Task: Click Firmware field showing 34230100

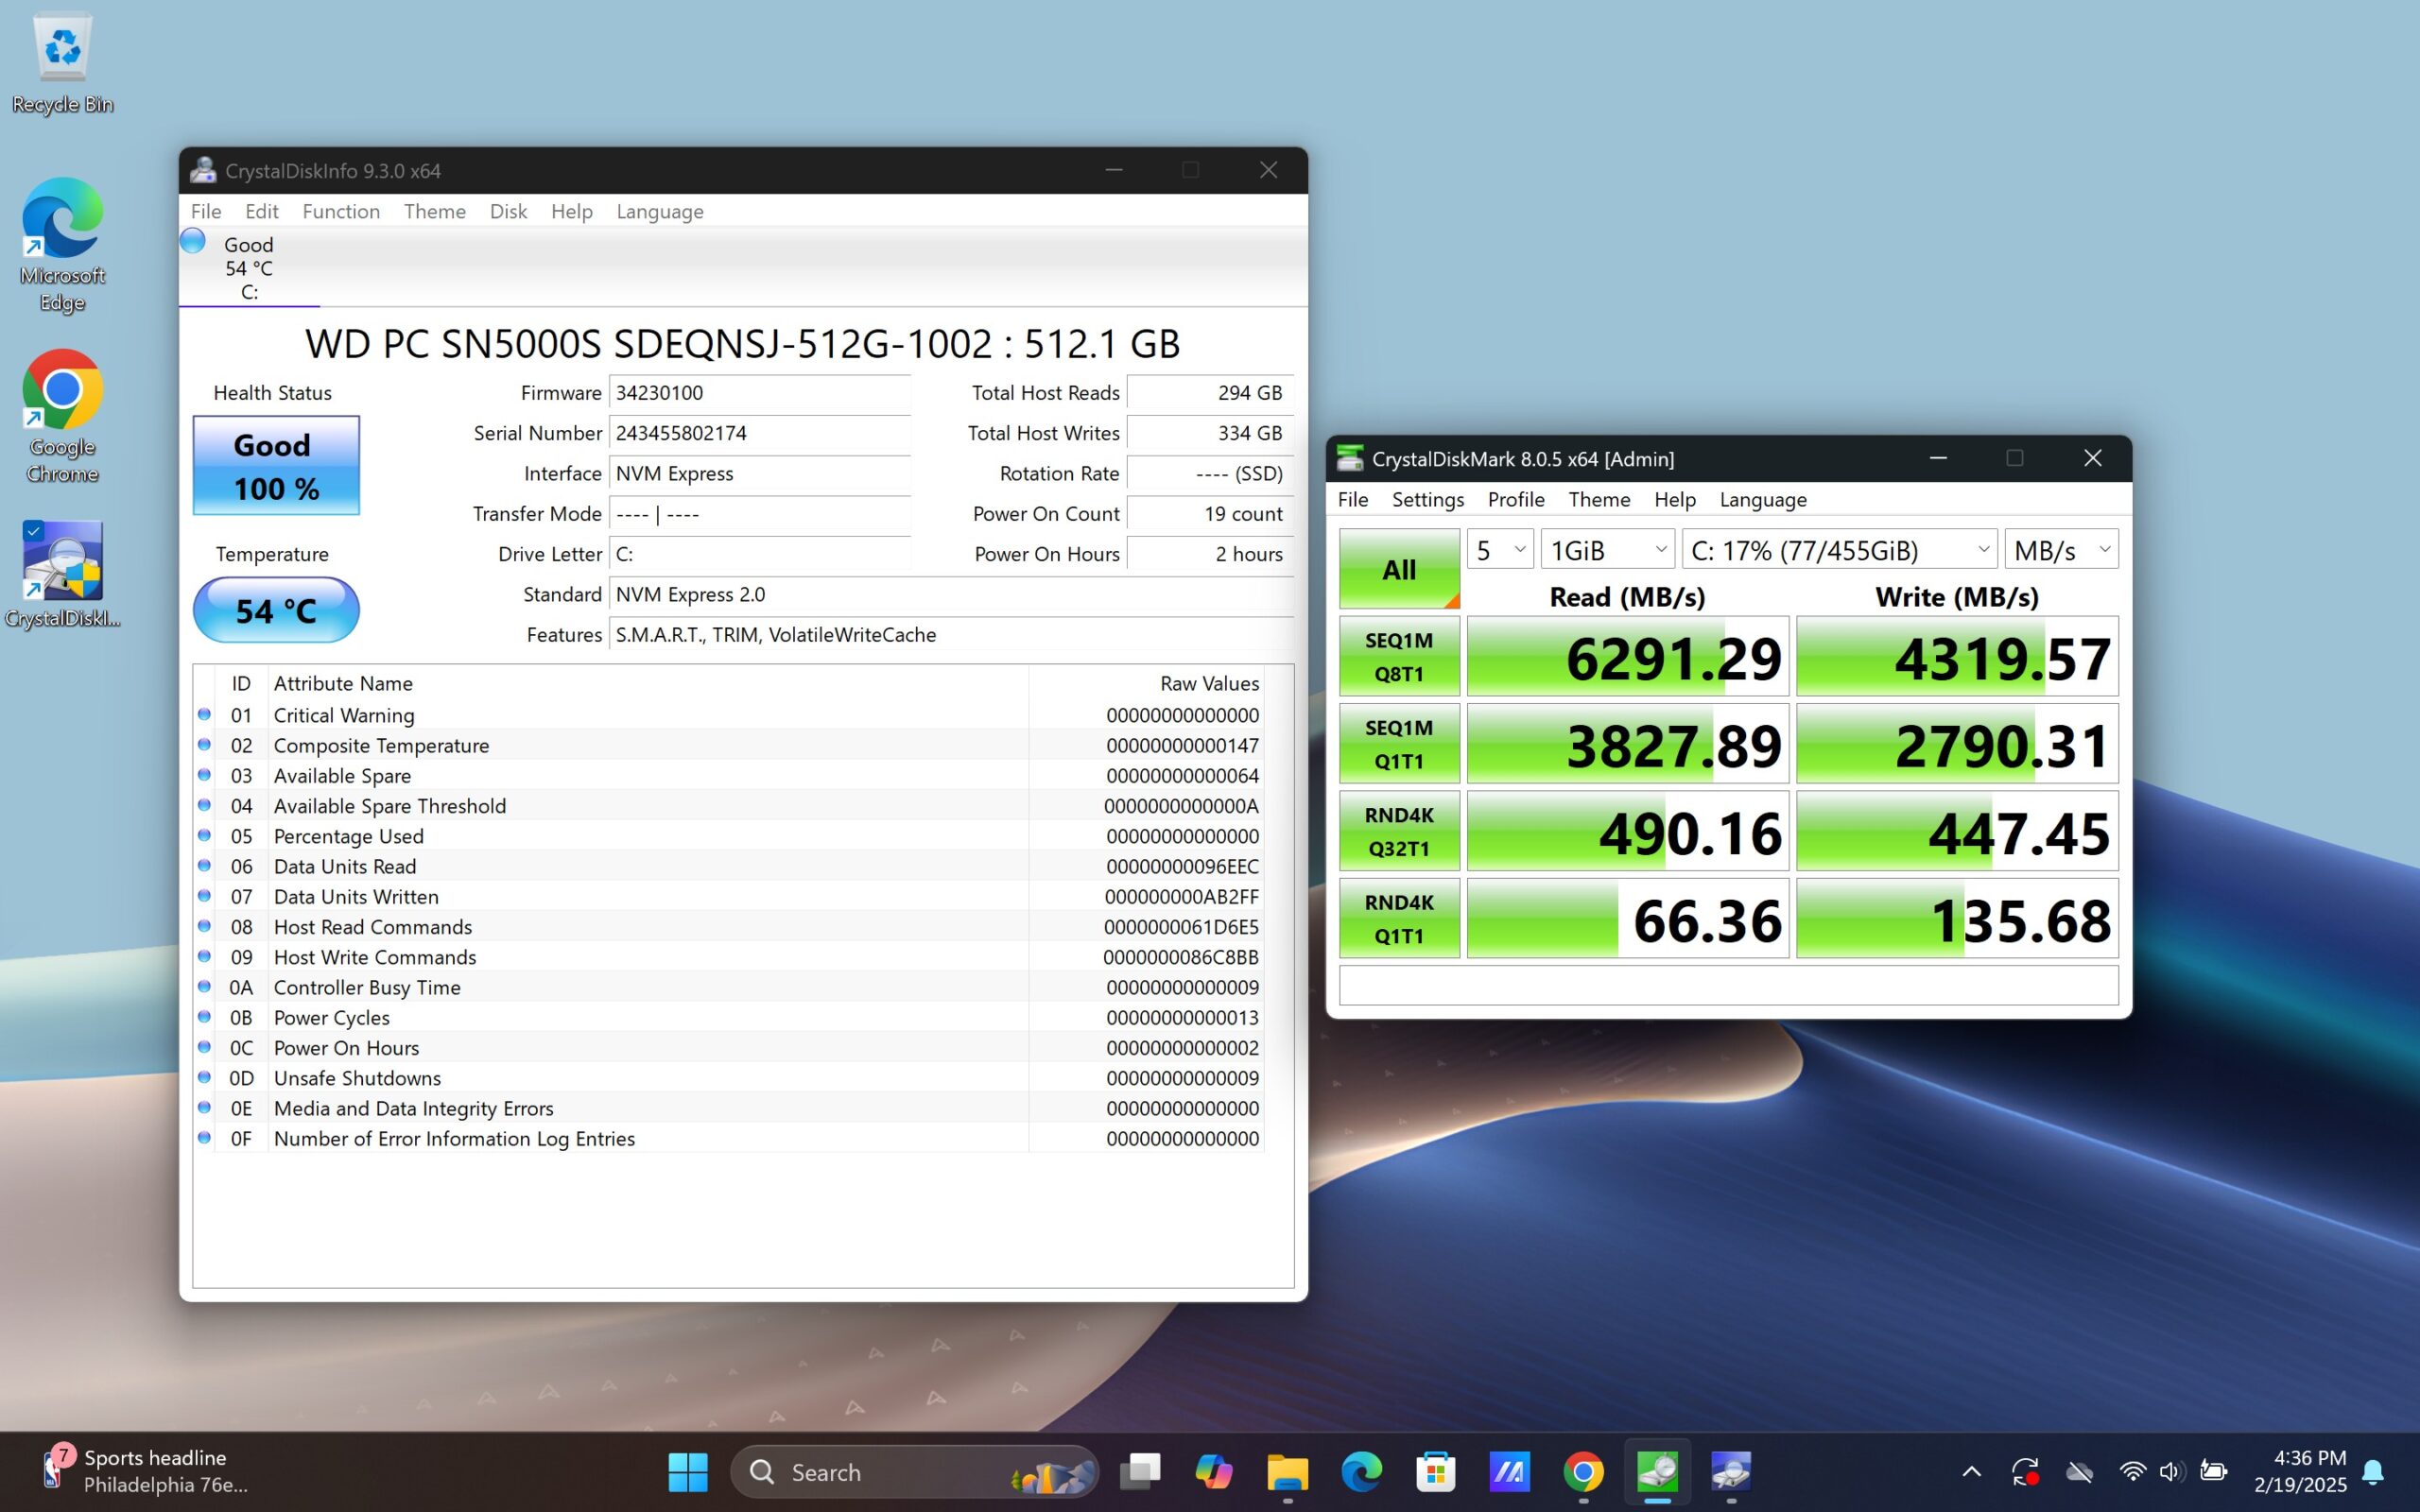Action: 760,393
